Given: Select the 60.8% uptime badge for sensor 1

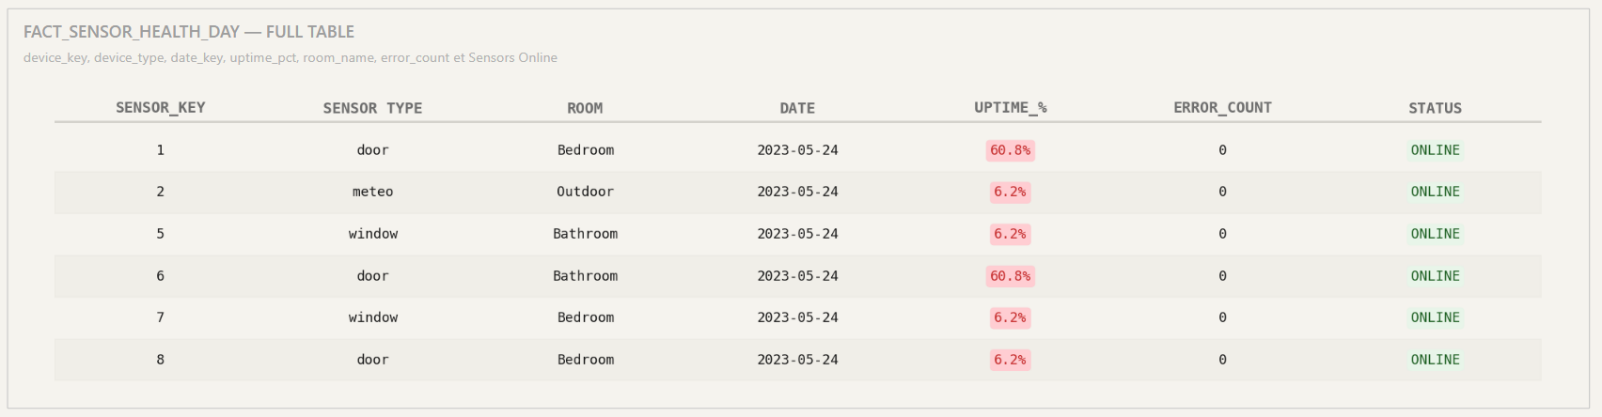Looking at the screenshot, I should (x=1010, y=150).
